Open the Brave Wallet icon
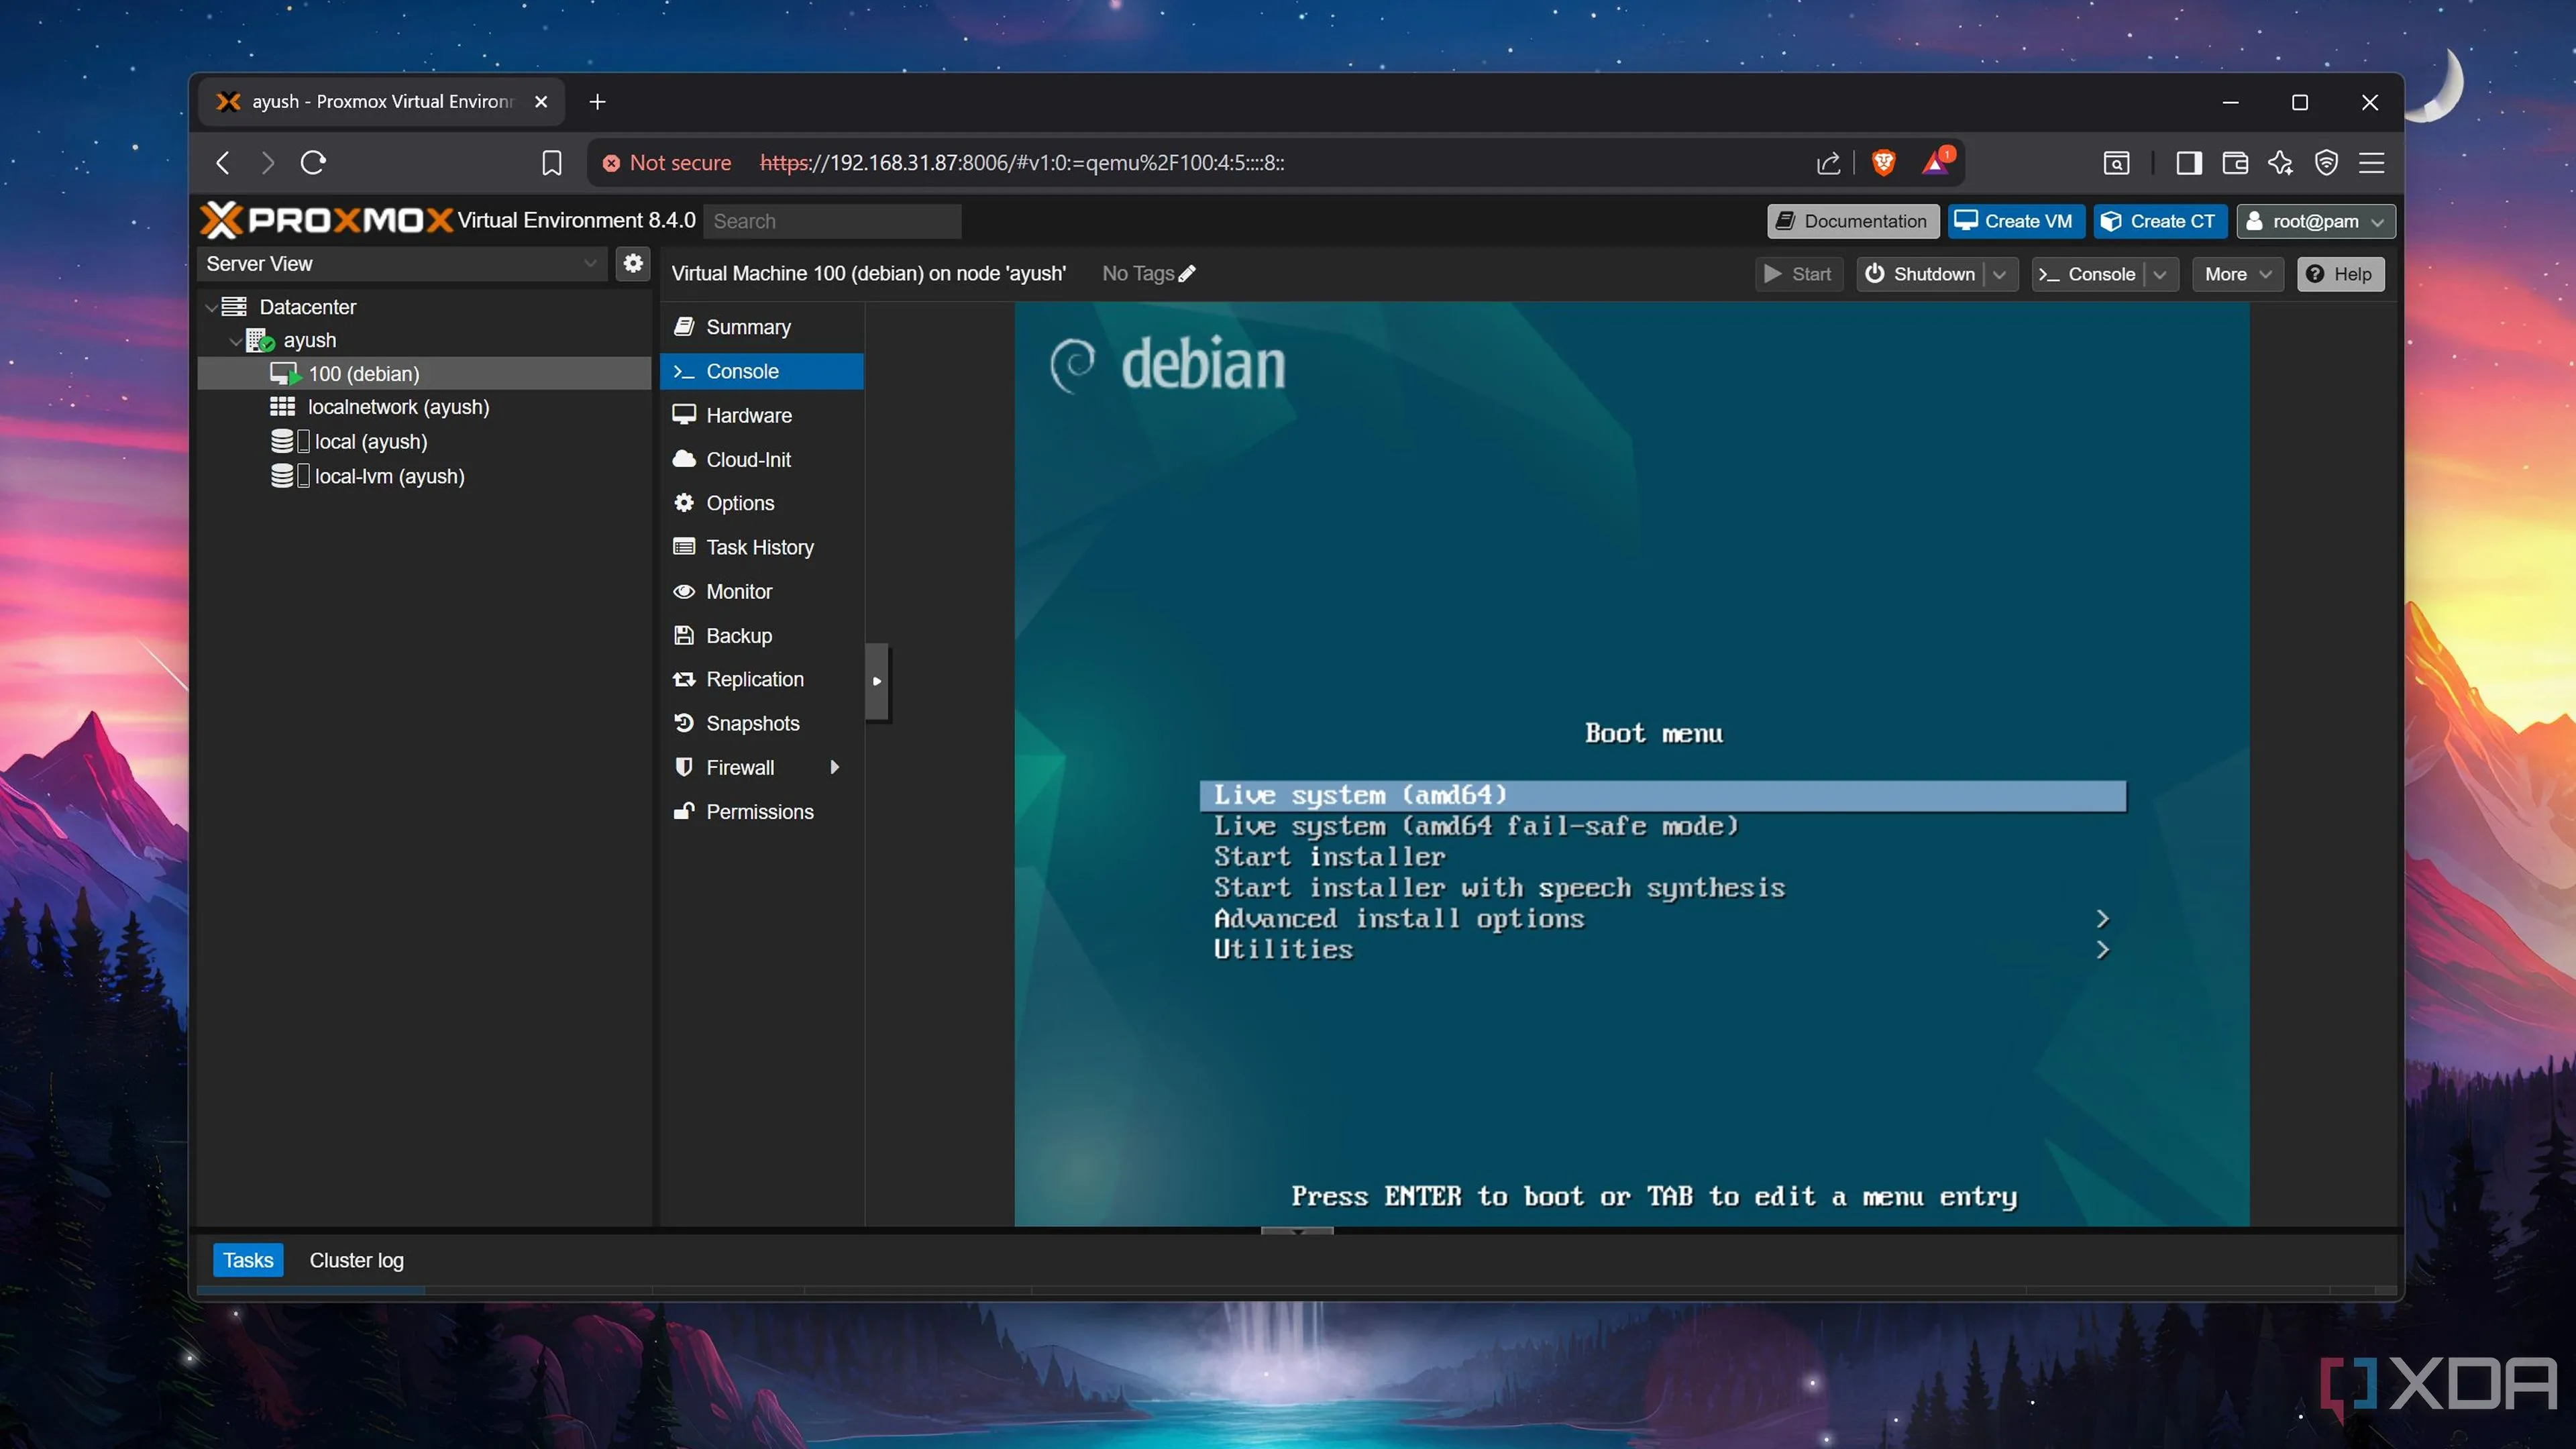Image resolution: width=2576 pixels, height=1449 pixels. 2235,163
